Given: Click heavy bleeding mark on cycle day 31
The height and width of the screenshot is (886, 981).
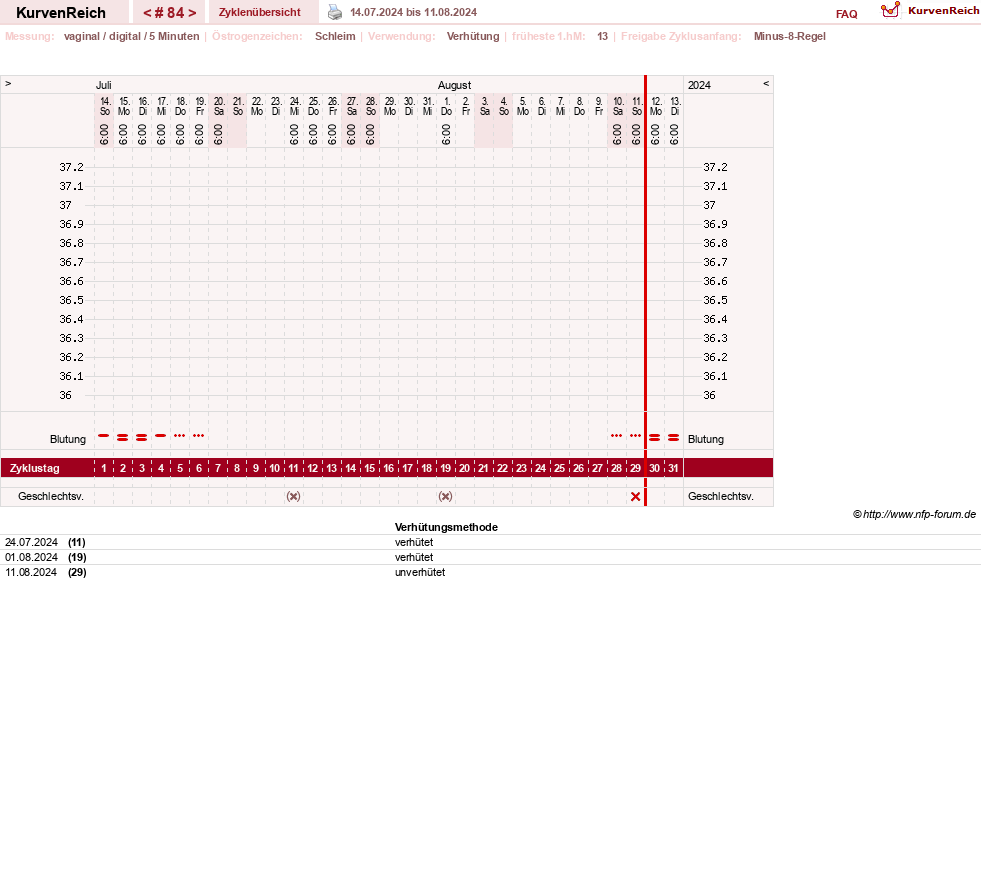Looking at the screenshot, I should 673,437.
